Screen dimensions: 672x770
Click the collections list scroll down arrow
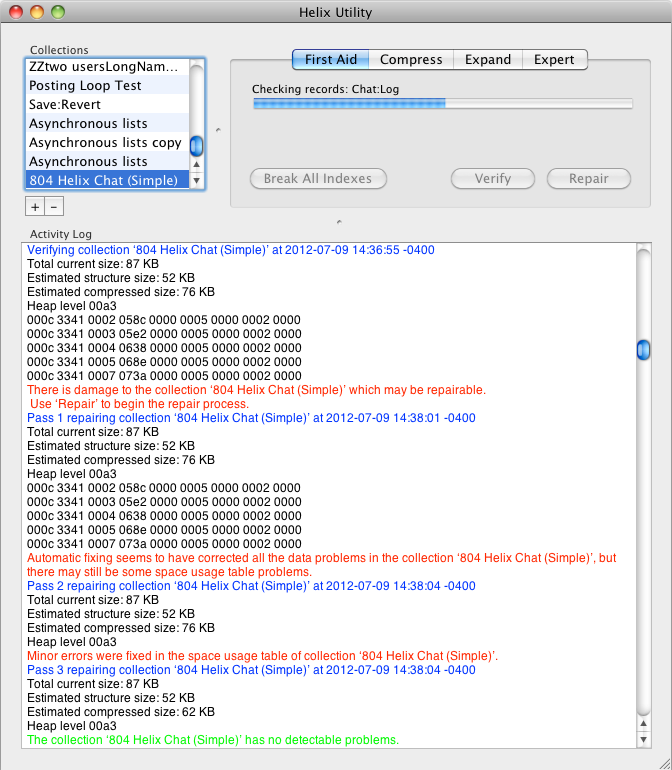click(197, 180)
